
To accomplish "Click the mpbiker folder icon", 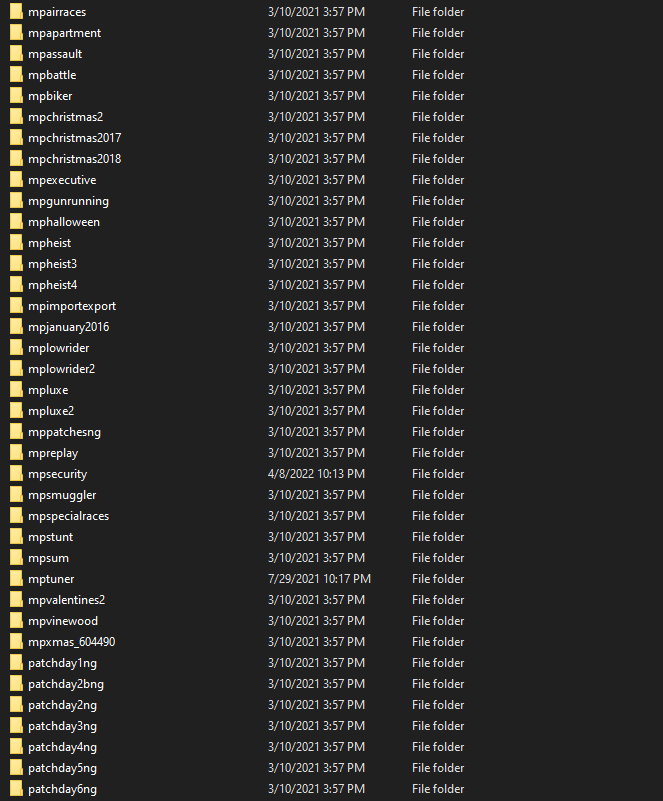I will click(x=16, y=96).
